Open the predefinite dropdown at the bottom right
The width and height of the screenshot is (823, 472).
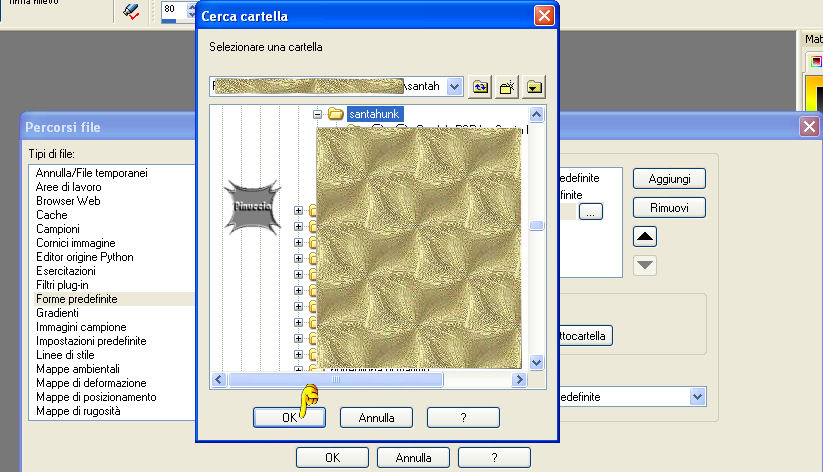pos(697,396)
